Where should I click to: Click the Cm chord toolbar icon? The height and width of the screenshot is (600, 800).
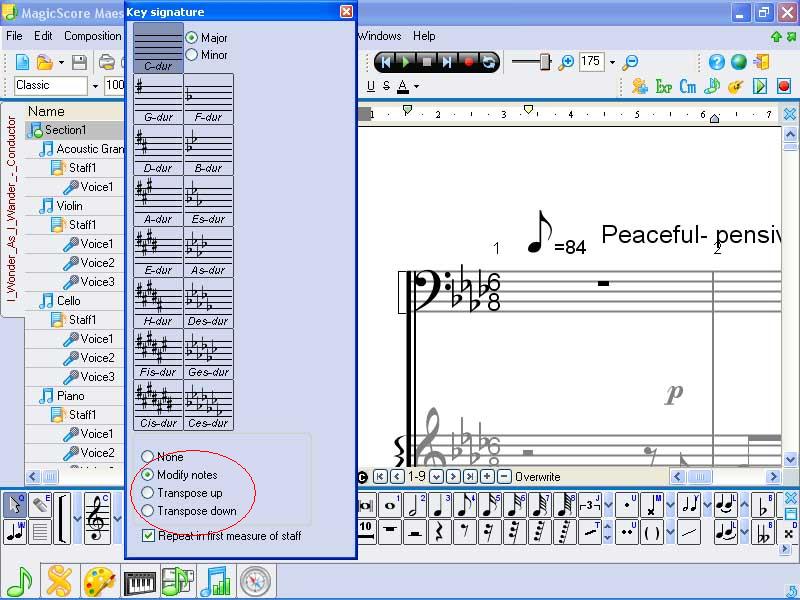687,87
